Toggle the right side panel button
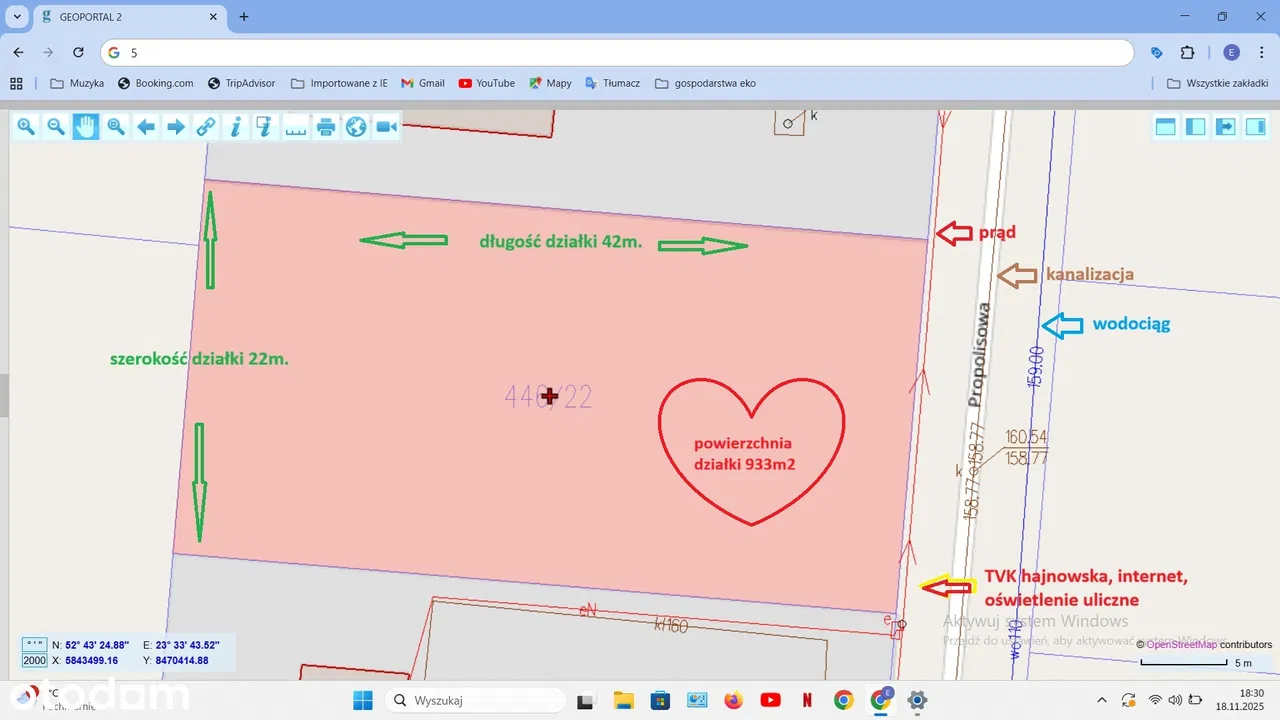The image size is (1280, 720). tap(1255, 126)
